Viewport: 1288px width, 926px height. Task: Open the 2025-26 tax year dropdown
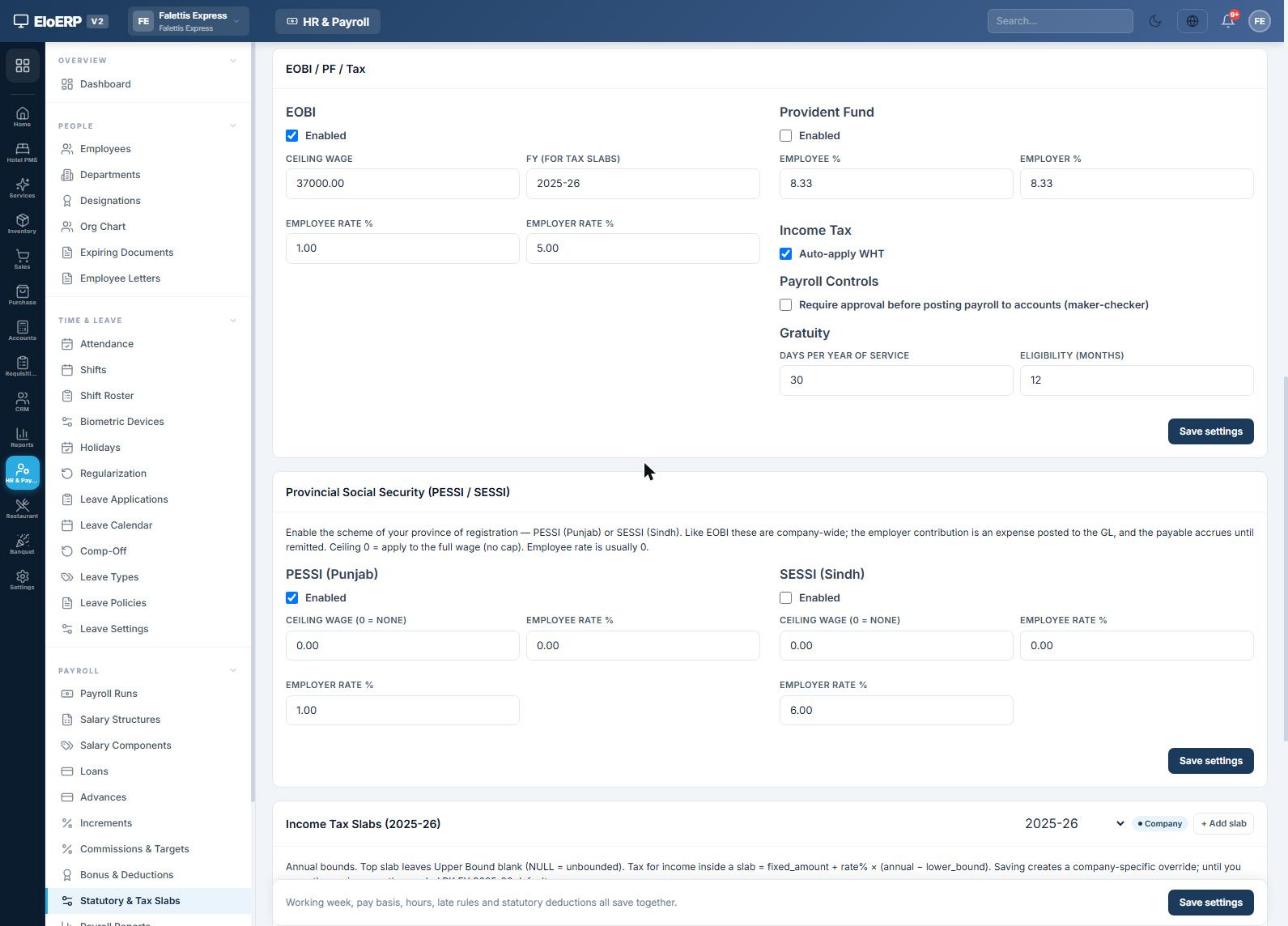coord(1074,824)
